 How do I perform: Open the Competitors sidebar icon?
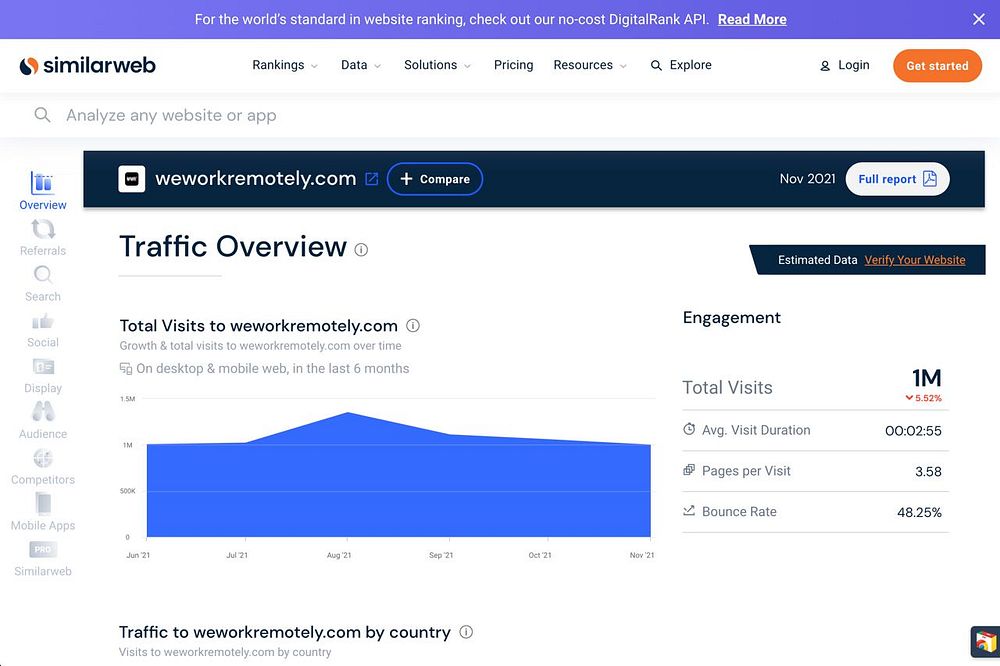click(43, 458)
